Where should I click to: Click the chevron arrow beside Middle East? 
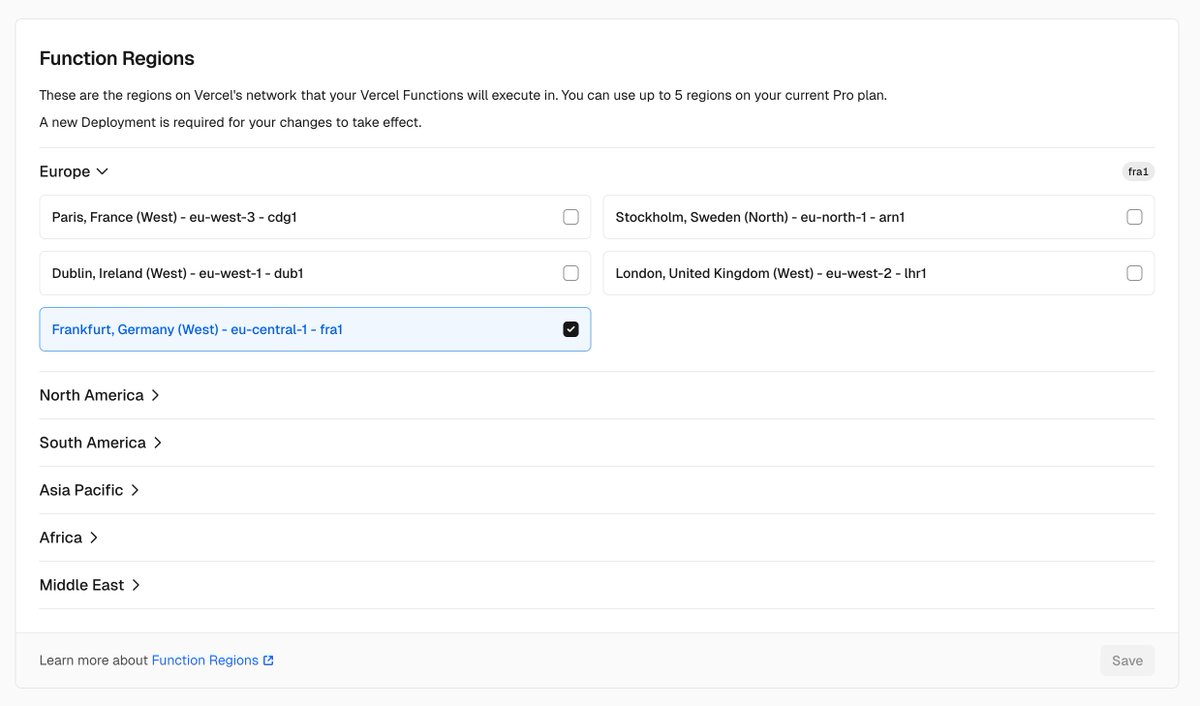click(x=136, y=585)
